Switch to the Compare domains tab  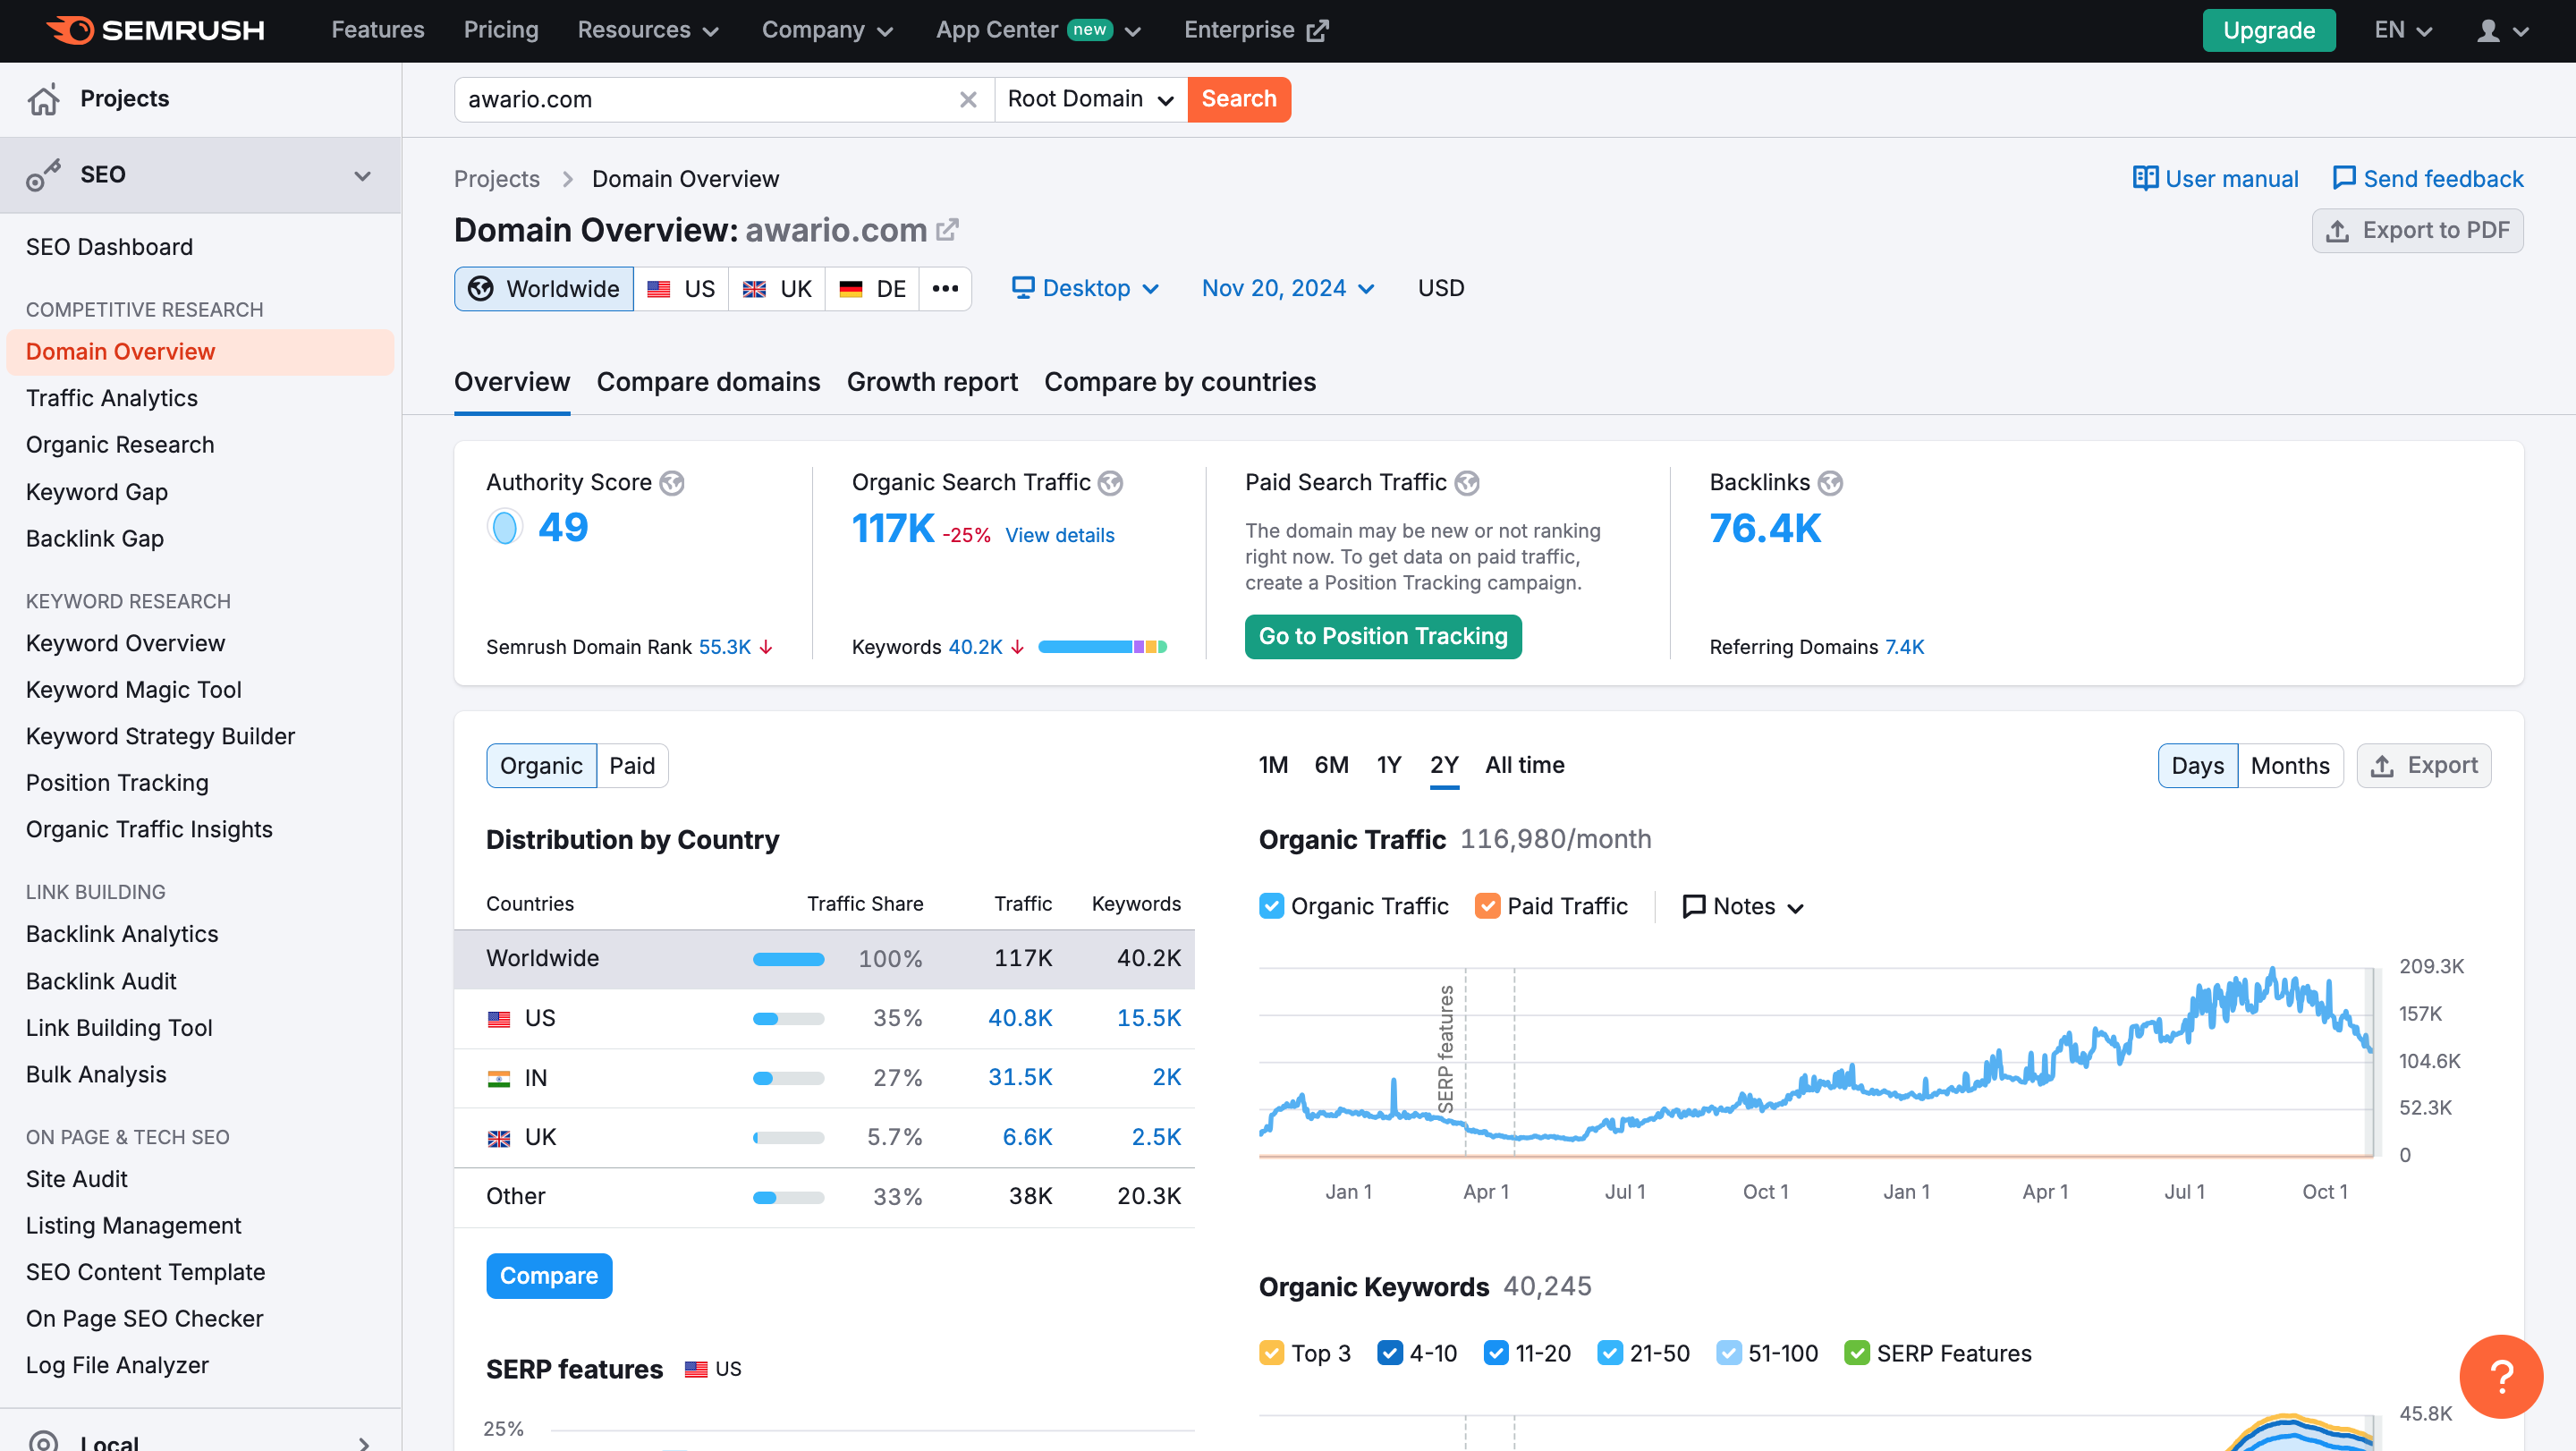(708, 382)
